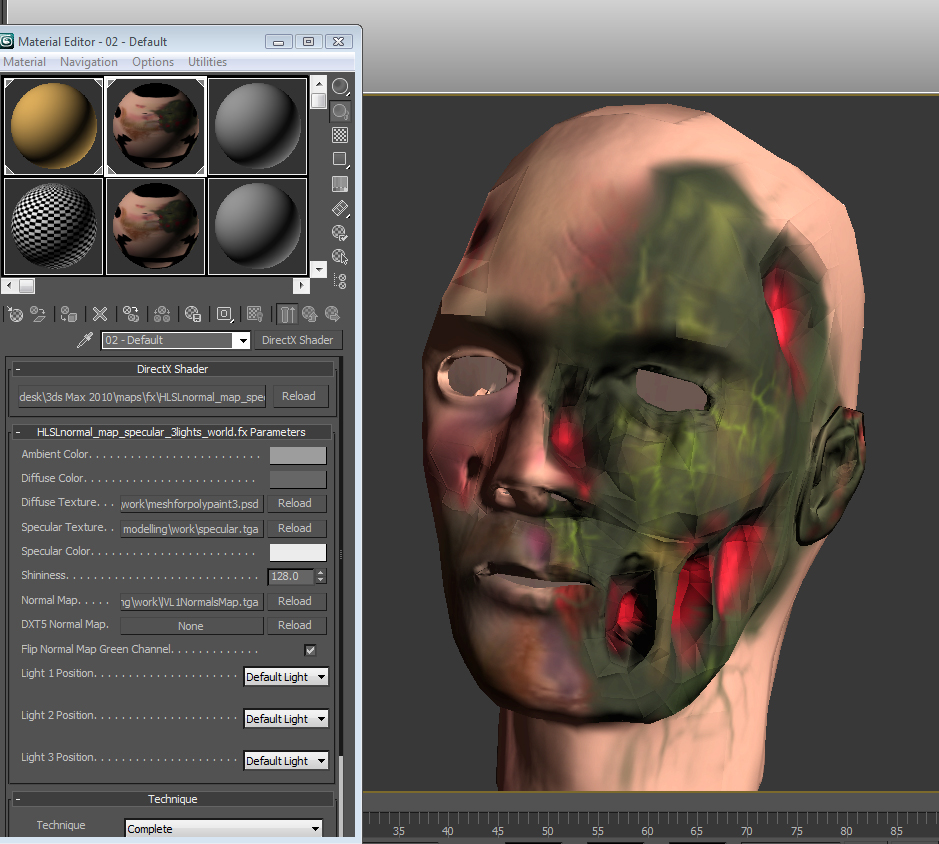Open Light 3 Position dropdown

(x=286, y=761)
